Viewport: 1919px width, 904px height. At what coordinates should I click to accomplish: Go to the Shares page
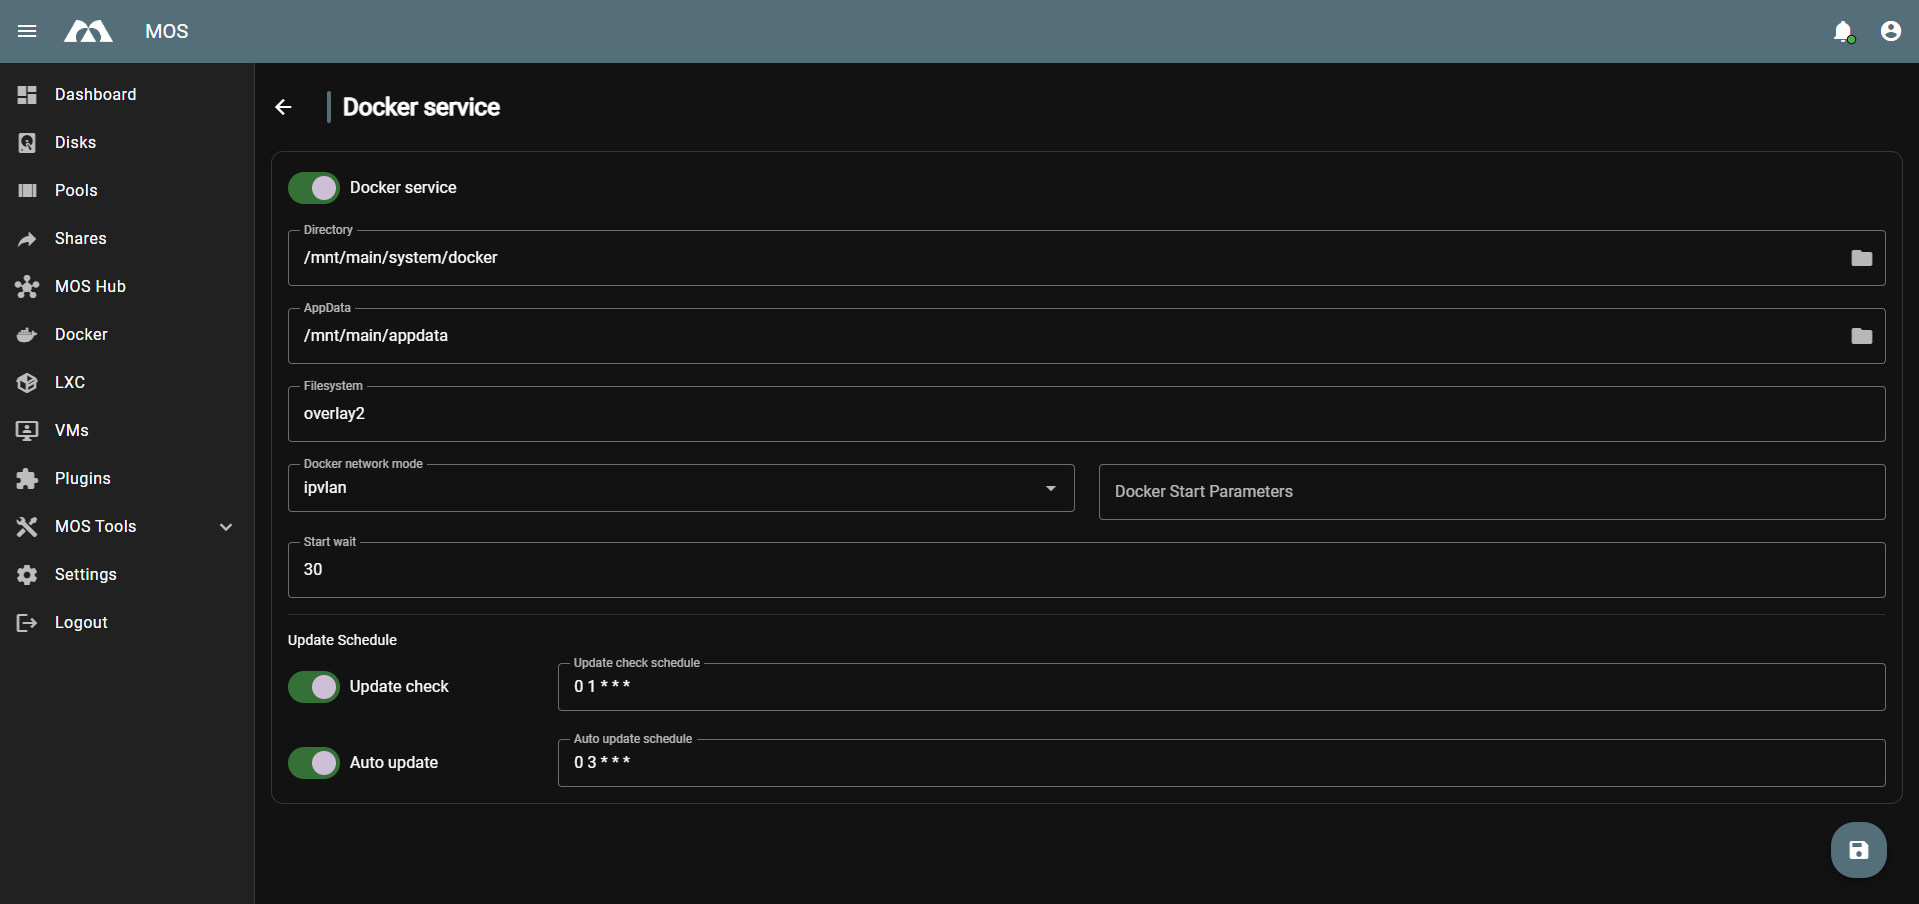[x=80, y=238]
